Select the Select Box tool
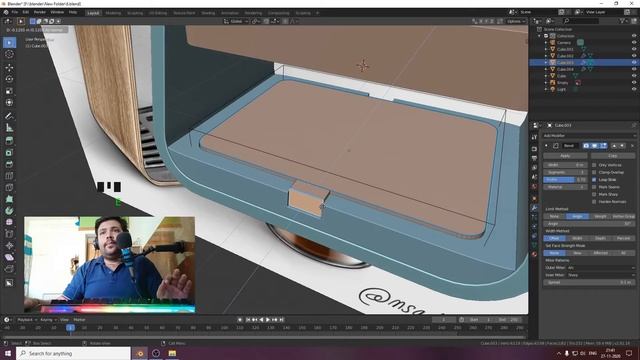The image size is (640, 360). coord(9,42)
